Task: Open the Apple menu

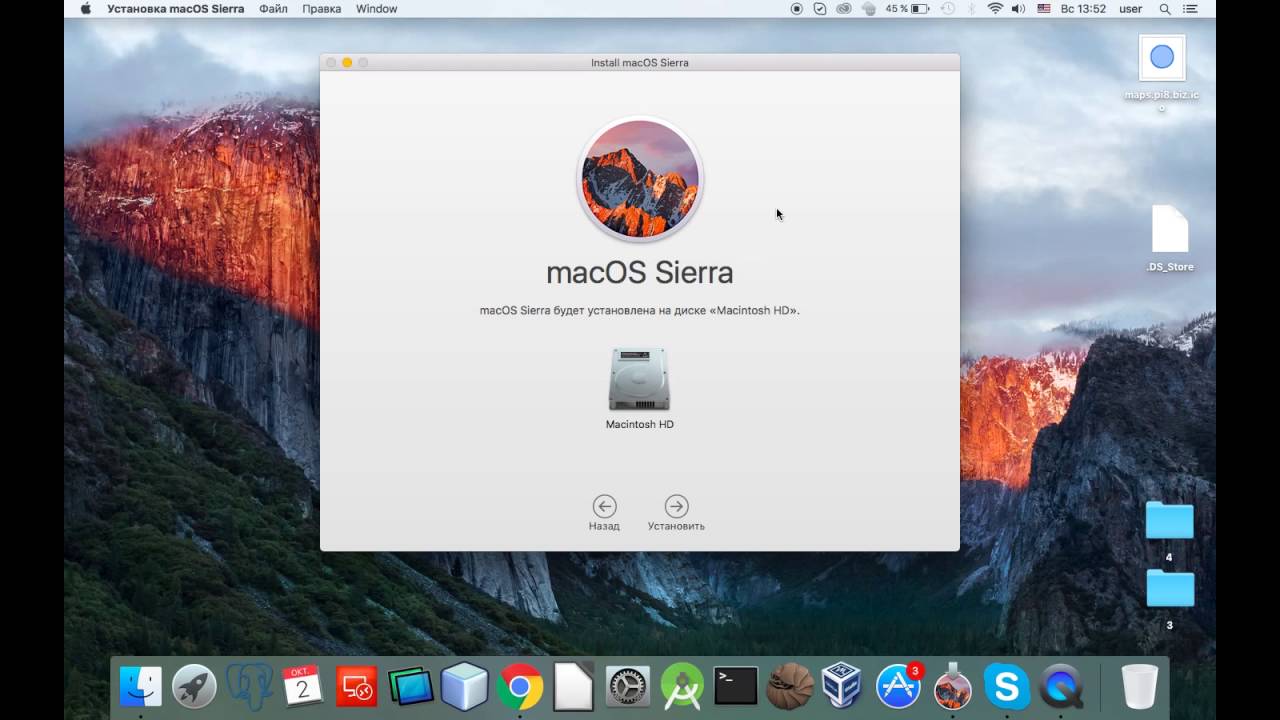Action: (x=85, y=9)
